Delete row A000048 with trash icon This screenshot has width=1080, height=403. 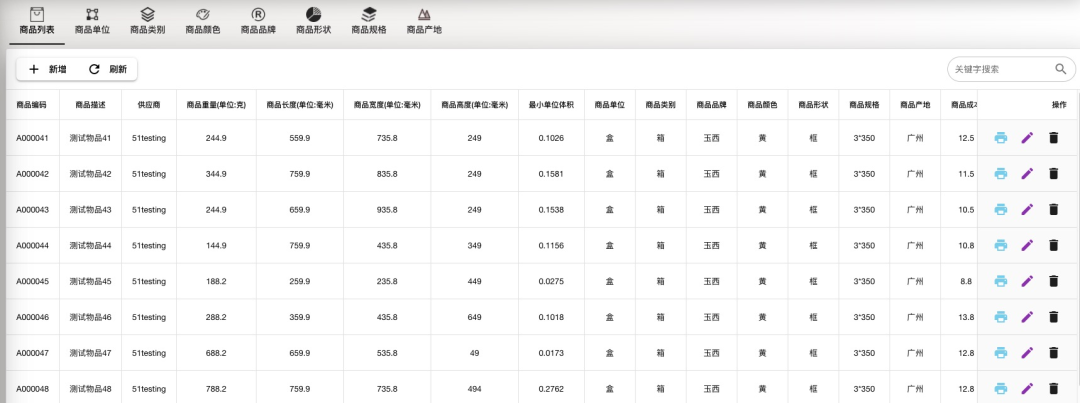[x=1053, y=389]
